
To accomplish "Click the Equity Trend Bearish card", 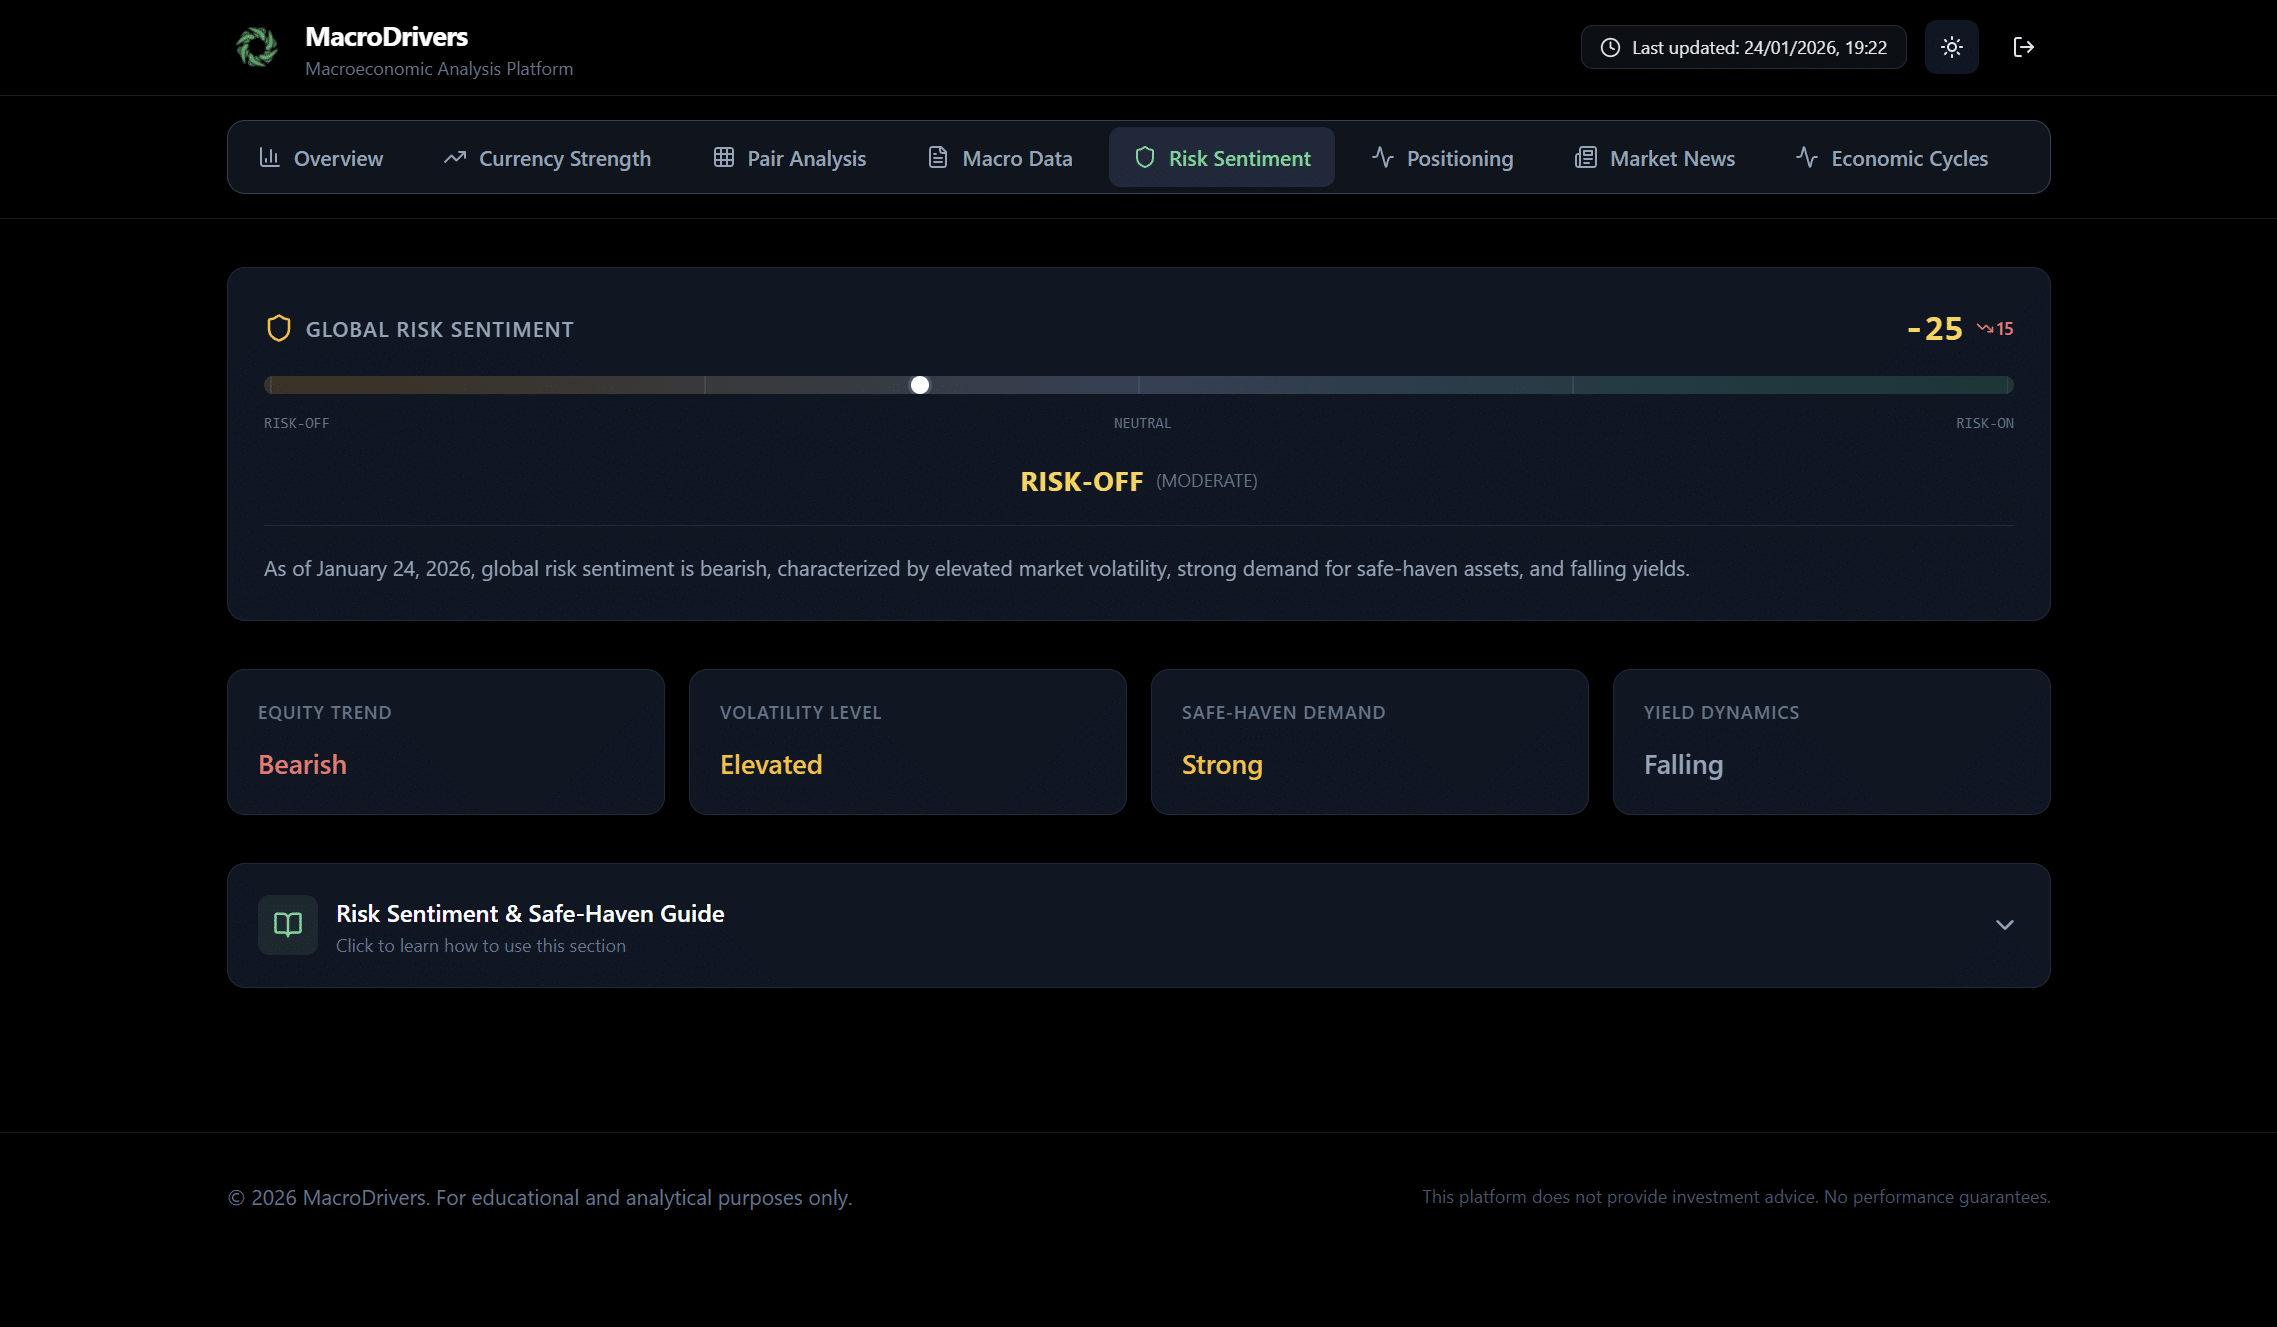I will [446, 742].
